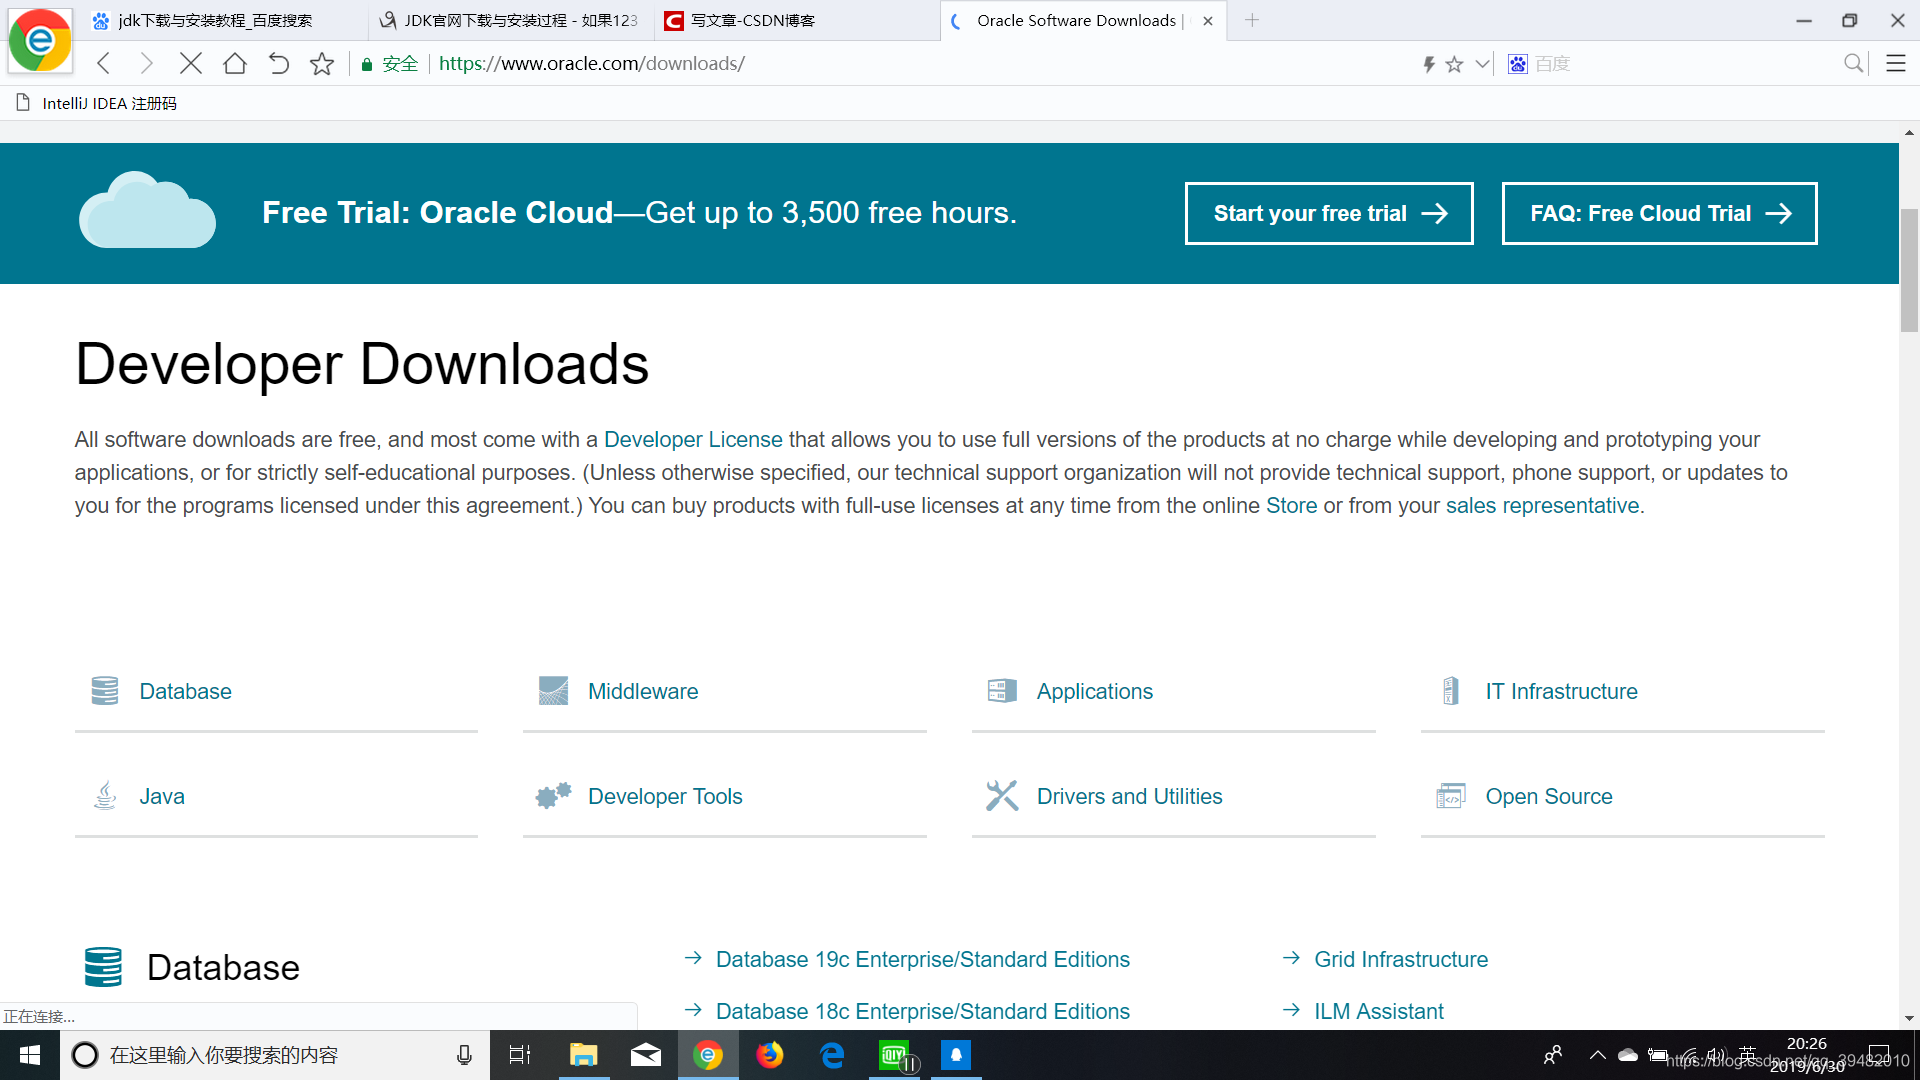Click the Baidu search engine icon
Viewport: 1920px width, 1080px height.
[x=1518, y=64]
